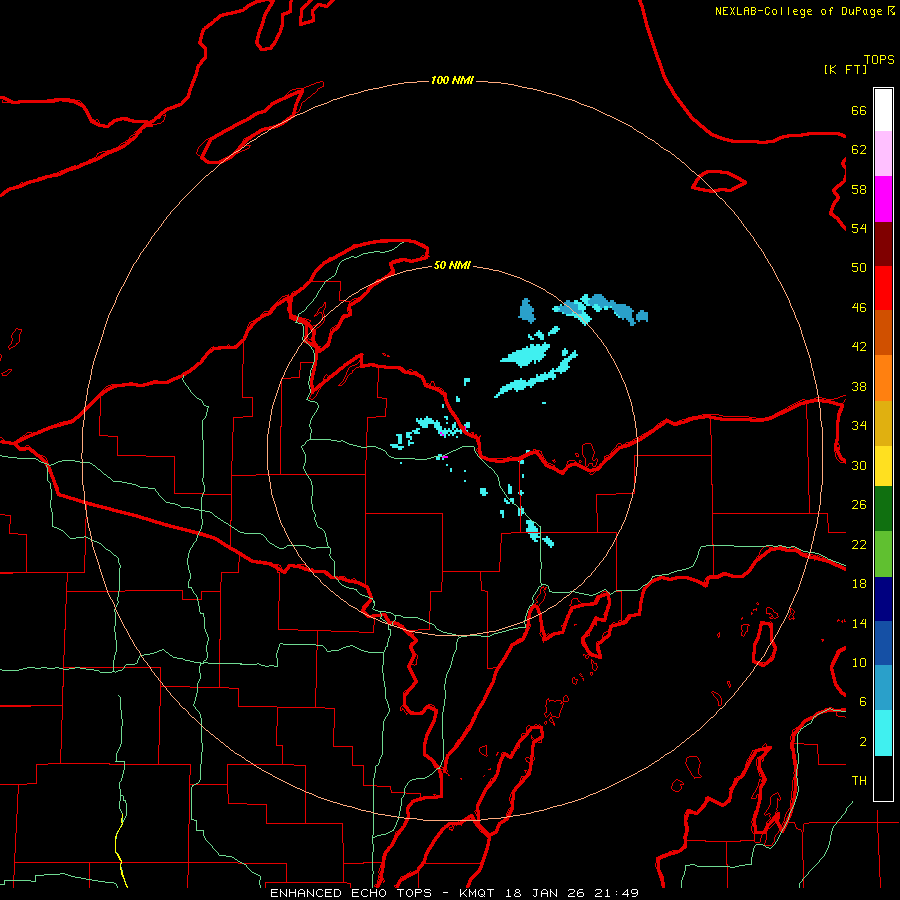
Task: Select the bright orange legend swatch
Action: click(x=883, y=378)
